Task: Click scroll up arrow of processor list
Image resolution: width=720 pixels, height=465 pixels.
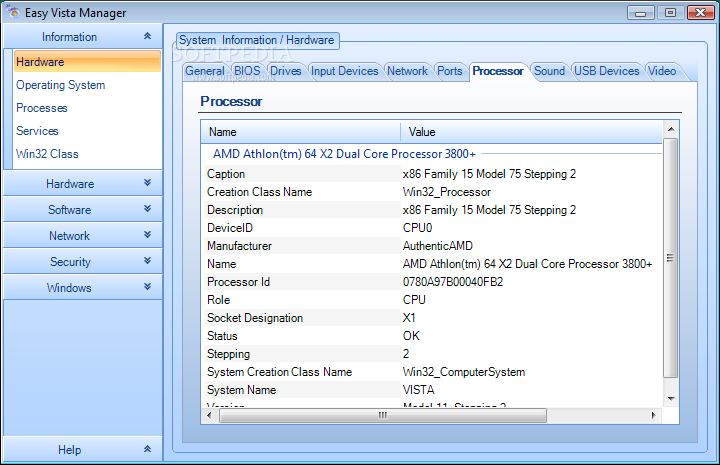Action: [x=671, y=129]
